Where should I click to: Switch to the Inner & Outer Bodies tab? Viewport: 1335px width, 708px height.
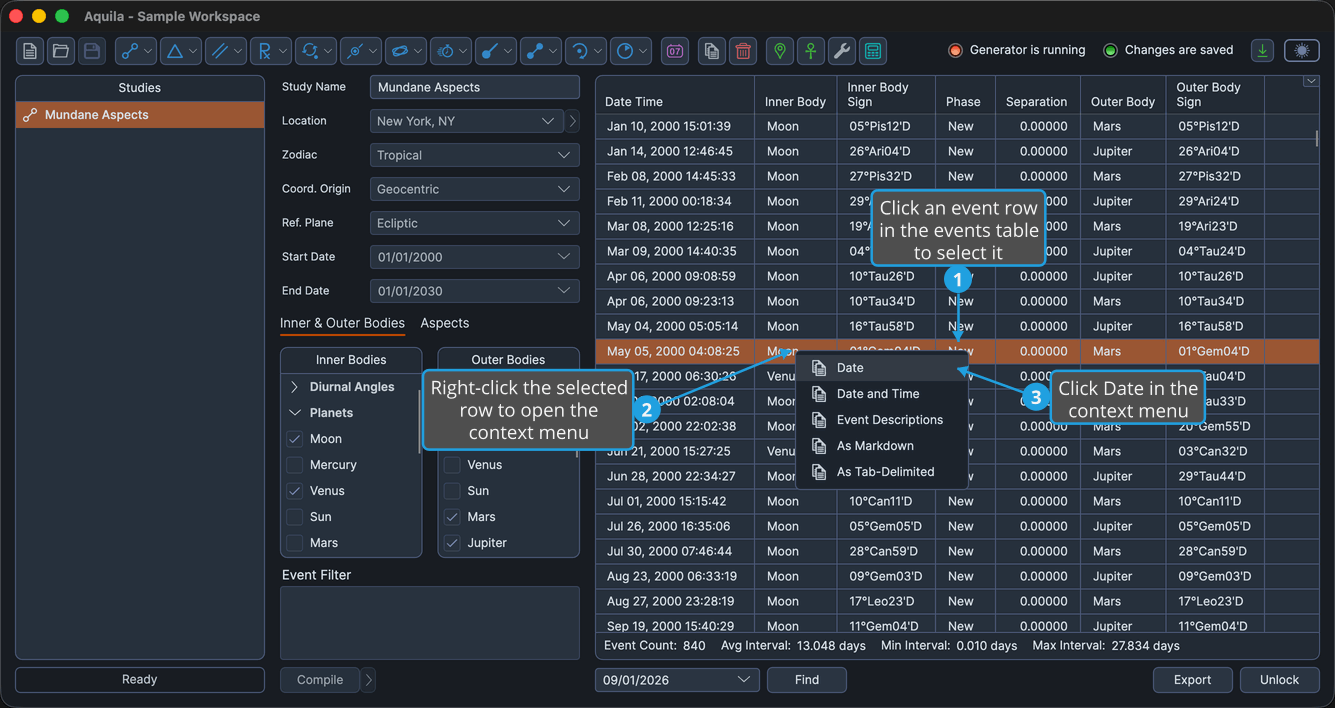click(342, 323)
